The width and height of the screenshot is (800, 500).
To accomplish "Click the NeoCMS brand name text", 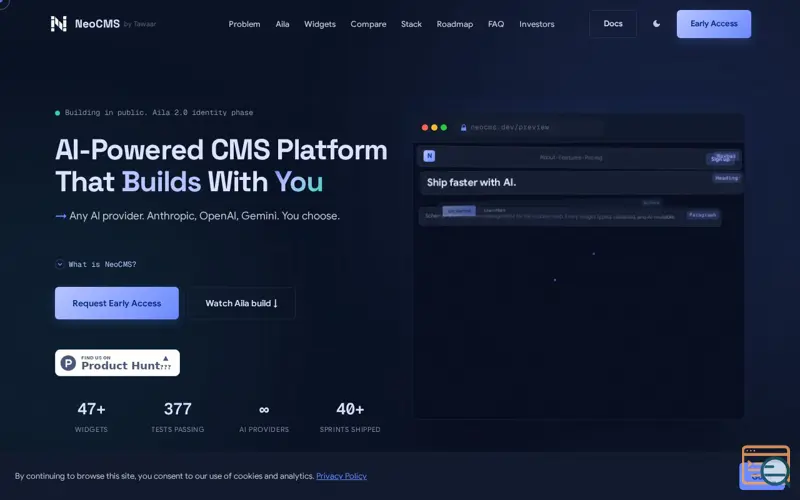I will pyautogui.click(x=97, y=24).
